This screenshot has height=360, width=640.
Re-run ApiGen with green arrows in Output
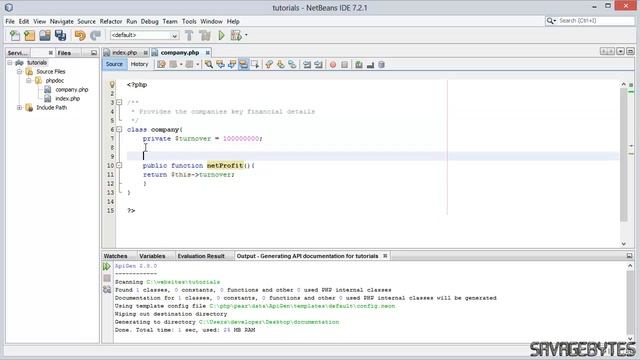(x=107, y=267)
